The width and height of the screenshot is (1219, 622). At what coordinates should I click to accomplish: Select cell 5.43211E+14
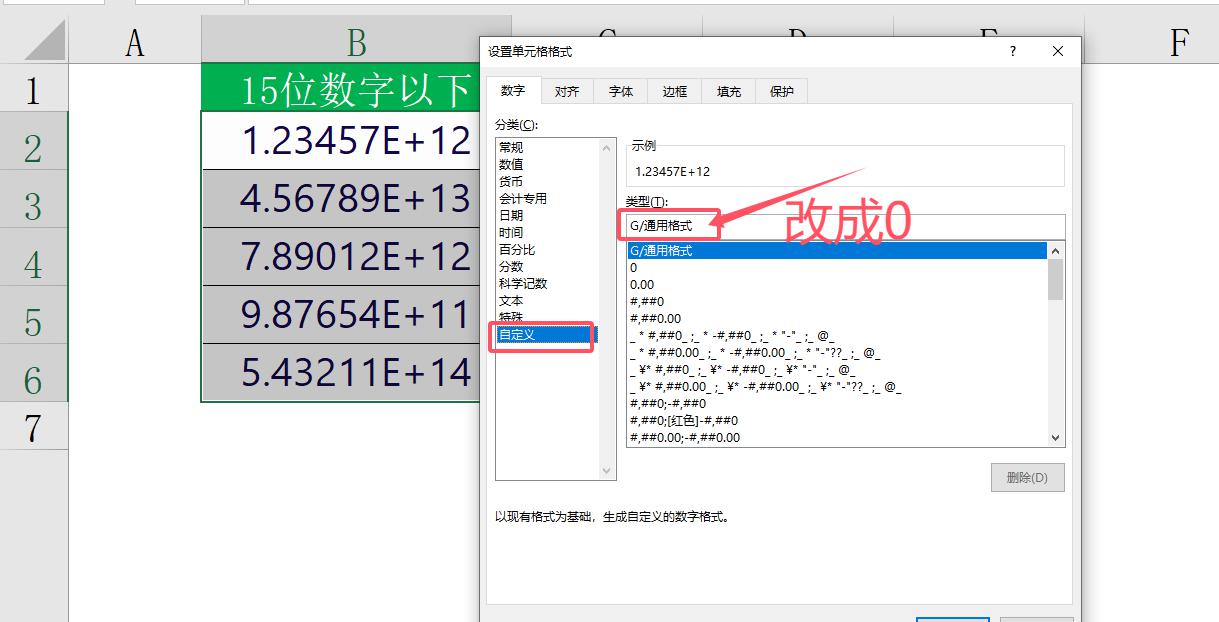coord(341,373)
